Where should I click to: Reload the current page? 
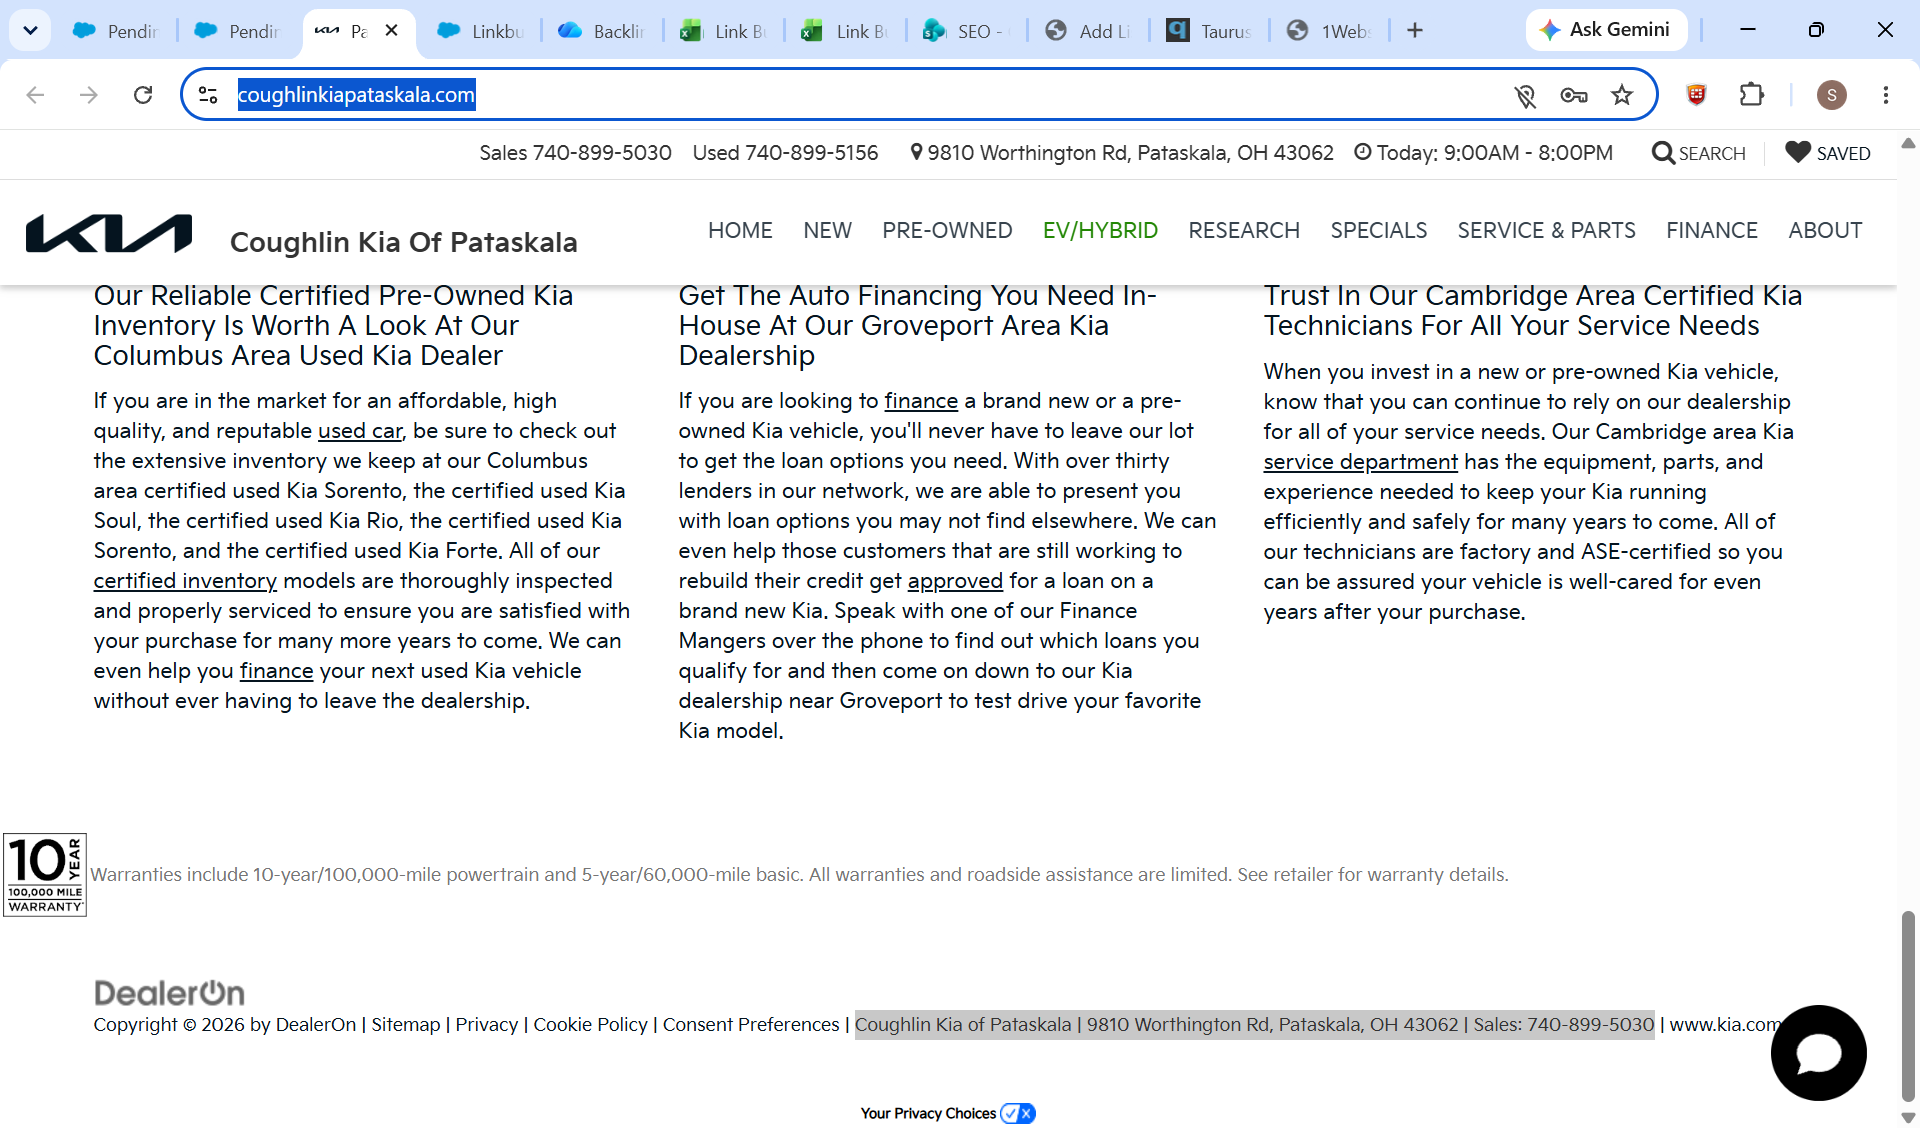tap(143, 95)
